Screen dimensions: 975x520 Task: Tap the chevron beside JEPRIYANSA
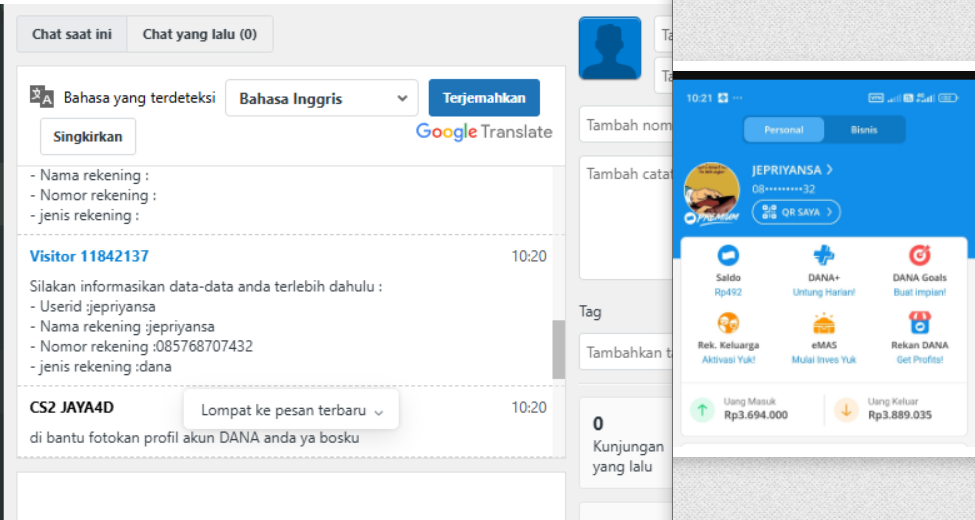click(x=829, y=170)
